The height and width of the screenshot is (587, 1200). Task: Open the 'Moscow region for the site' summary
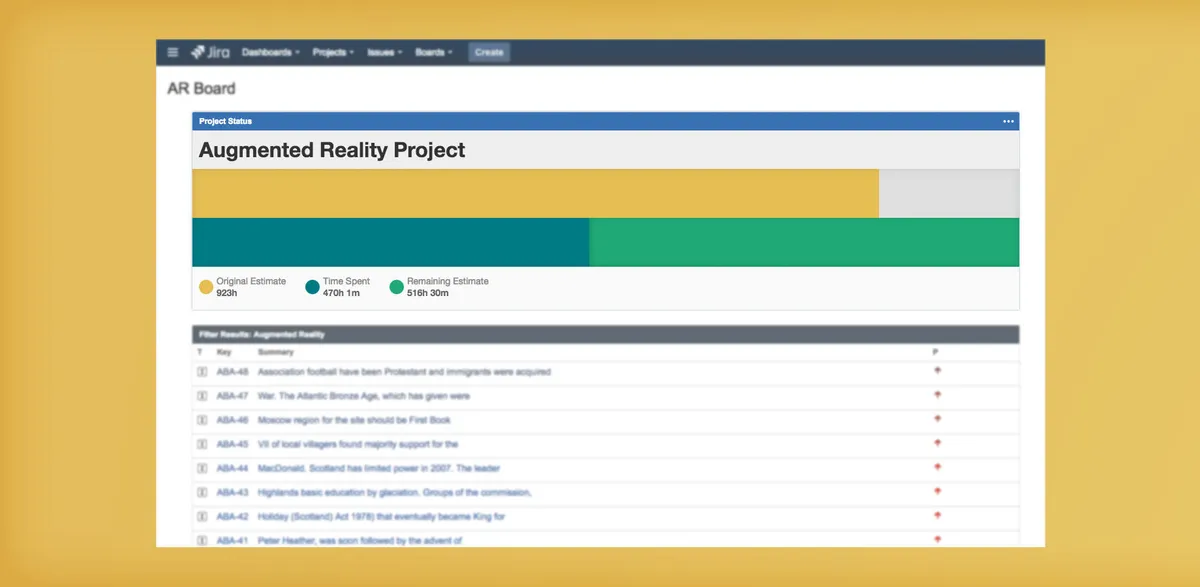[354, 420]
